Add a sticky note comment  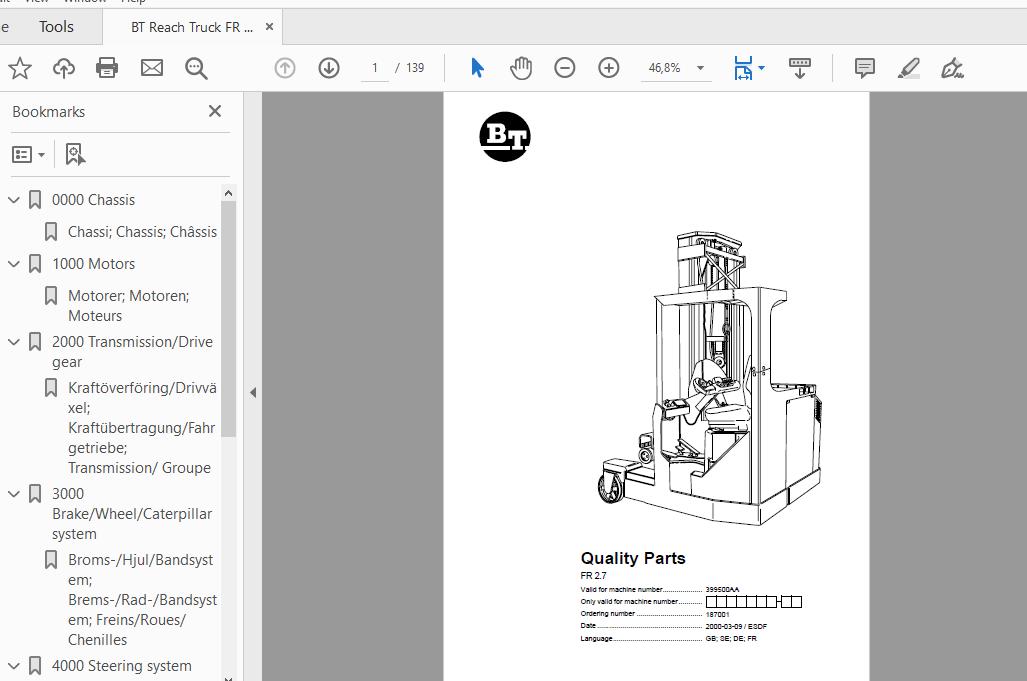(x=865, y=68)
